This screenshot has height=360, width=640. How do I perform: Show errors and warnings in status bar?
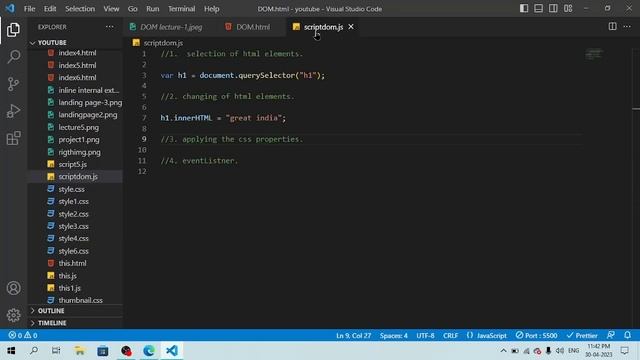23,335
